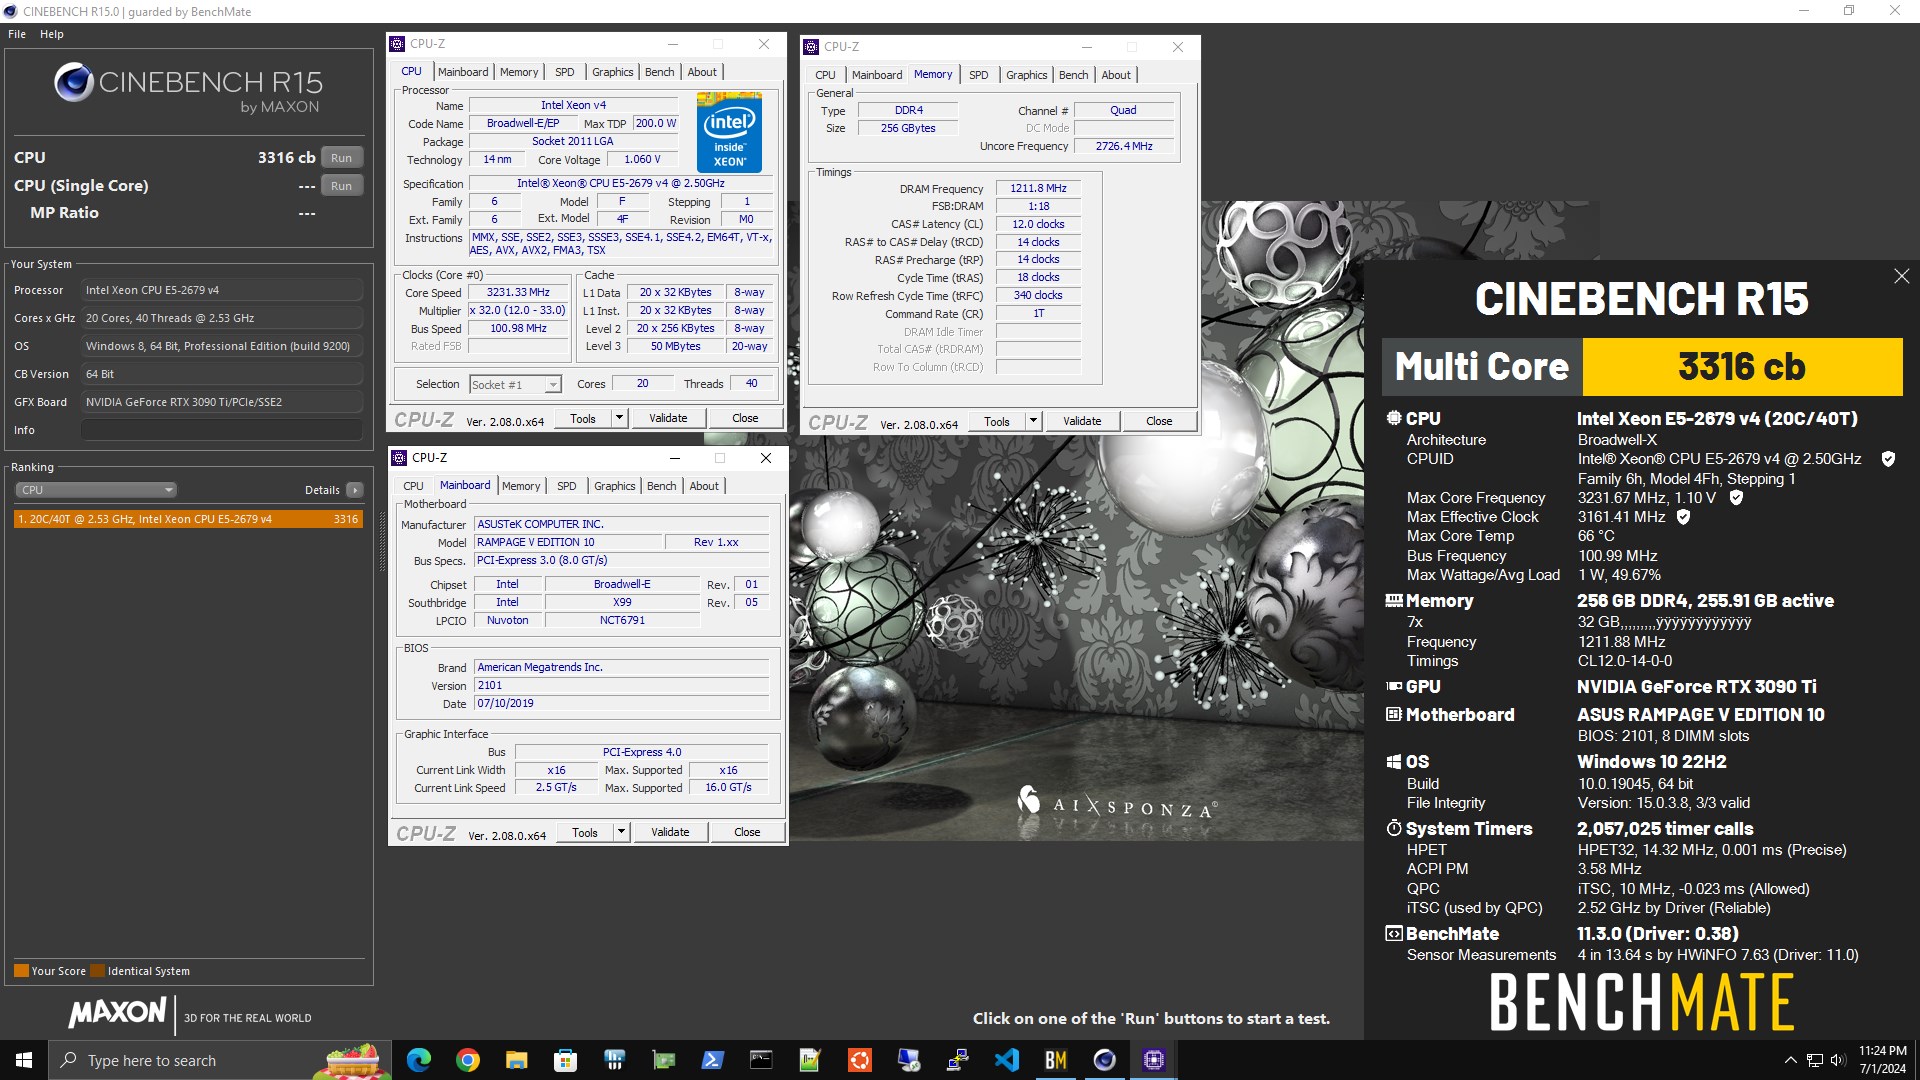Click verified shield next to Max Effective Clock
This screenshot has width=1920, height=1080.
point(1683,517)
